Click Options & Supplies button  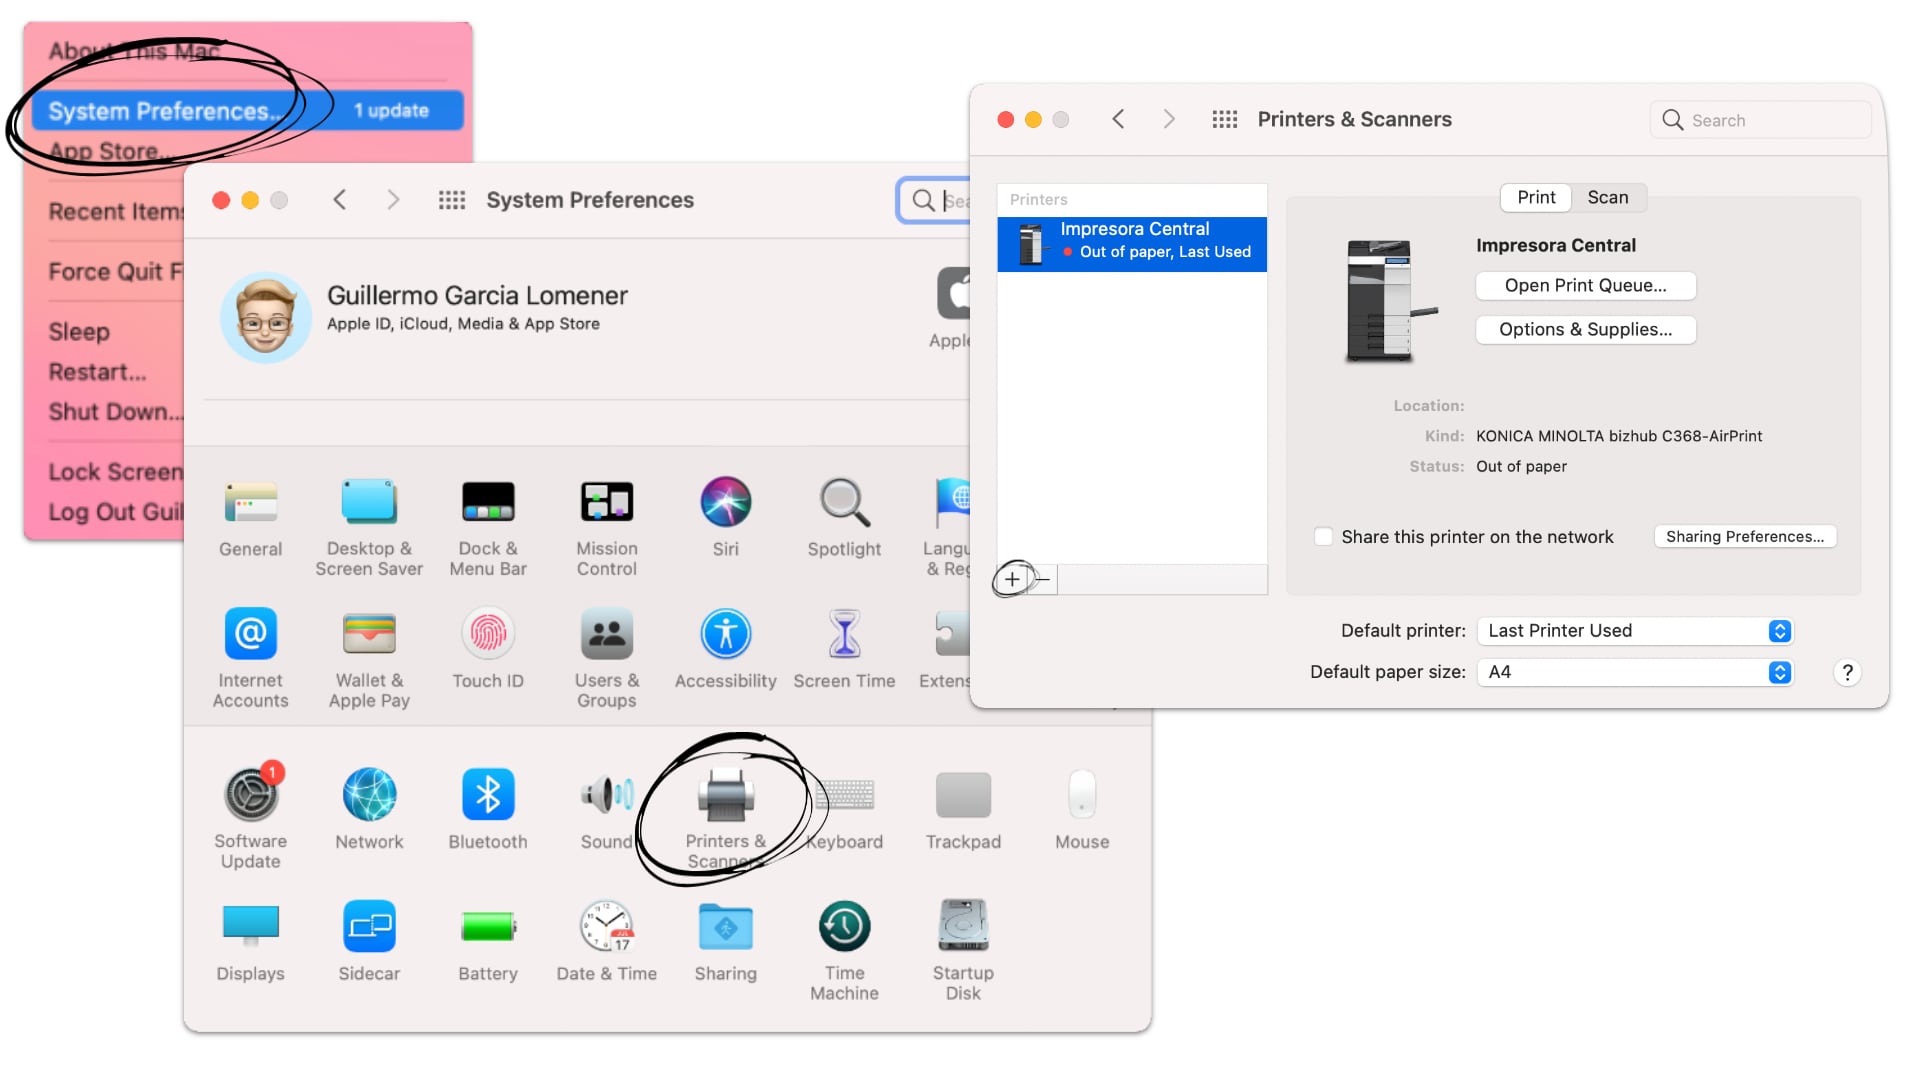click(1586, 330)
